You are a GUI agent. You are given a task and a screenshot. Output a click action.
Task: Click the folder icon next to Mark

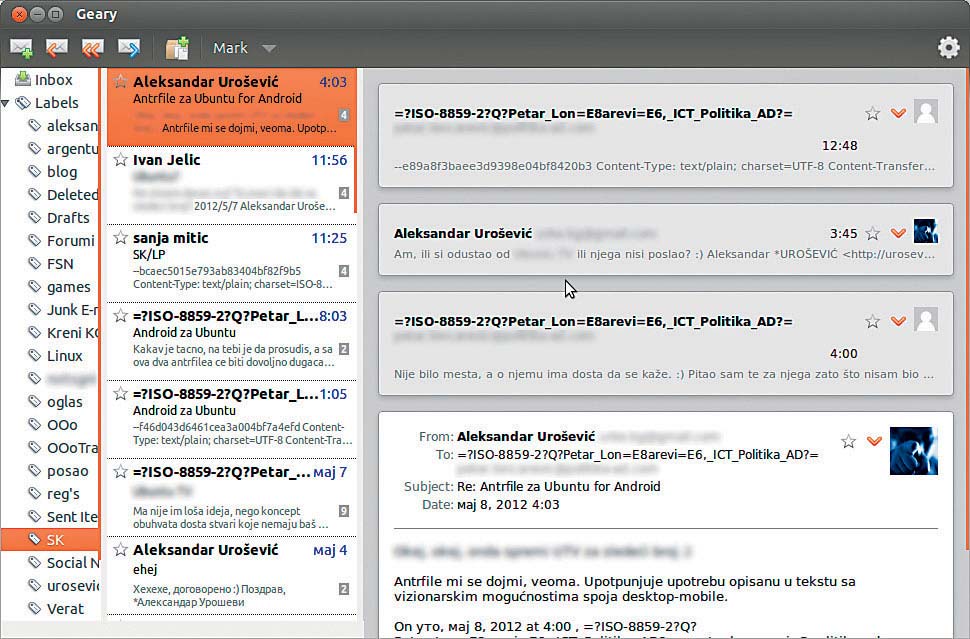click(177, 48)
